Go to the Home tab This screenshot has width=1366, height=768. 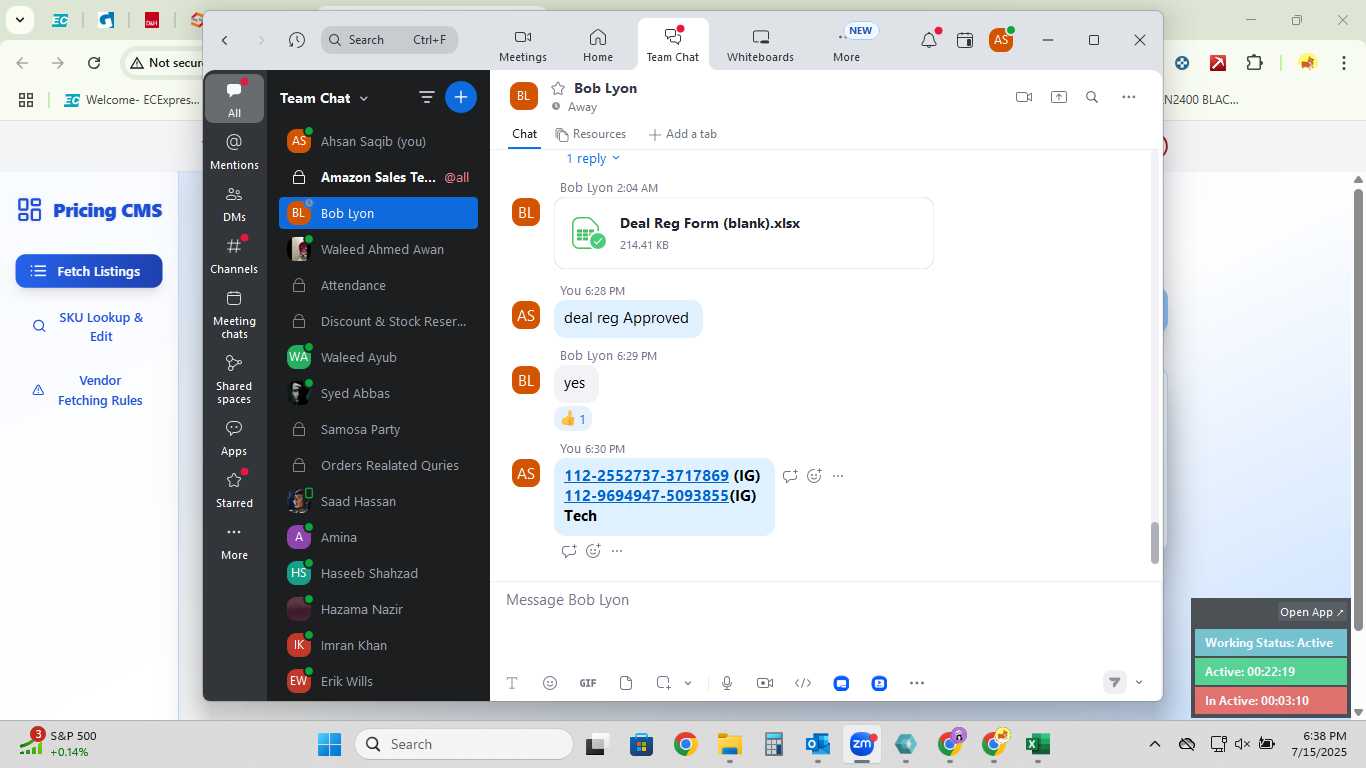pyautogui.click(x=598, y=45)
